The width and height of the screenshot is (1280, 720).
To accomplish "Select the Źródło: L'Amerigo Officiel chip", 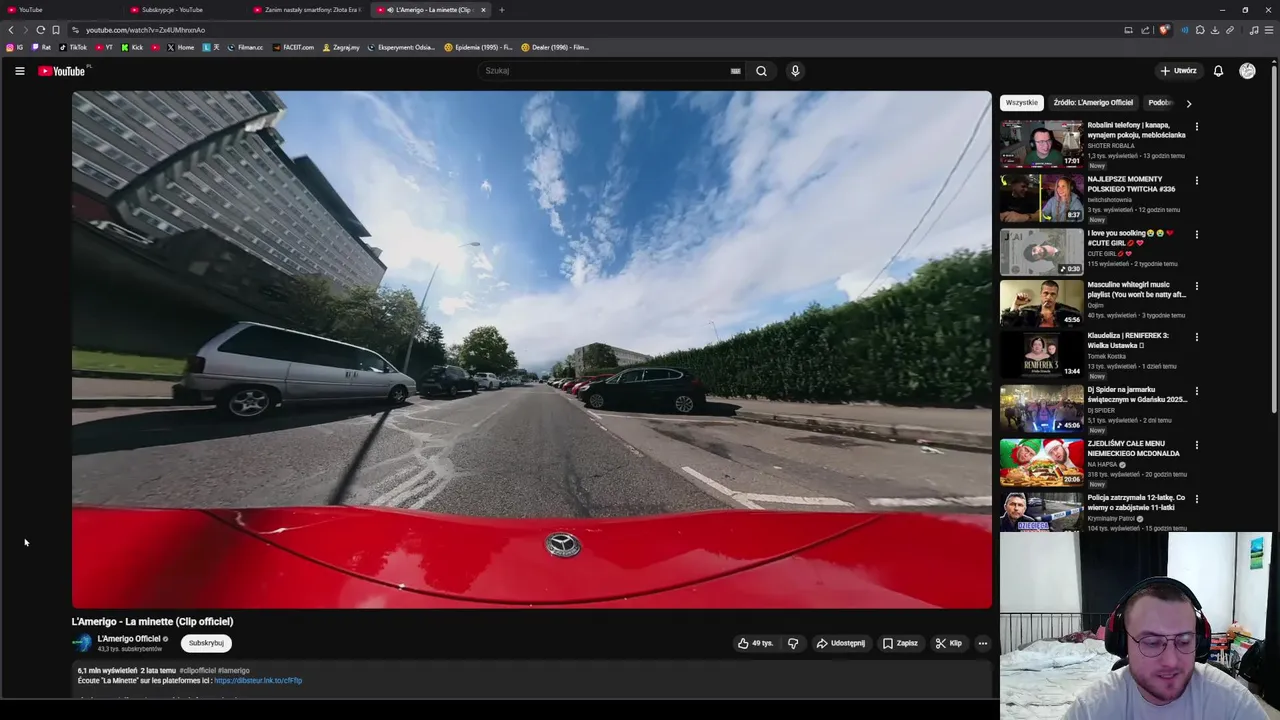I will coord(1093,103).
